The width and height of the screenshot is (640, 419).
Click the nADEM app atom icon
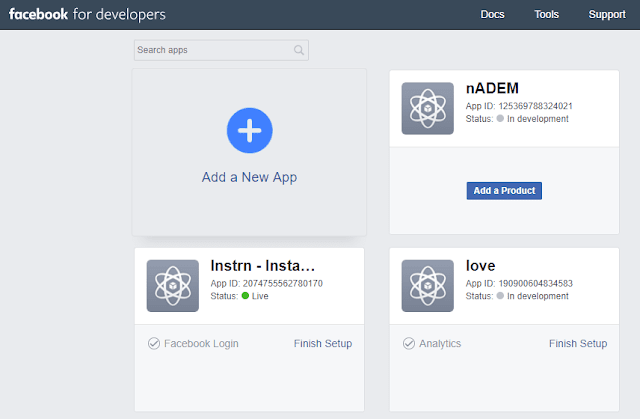pos(428,107)
